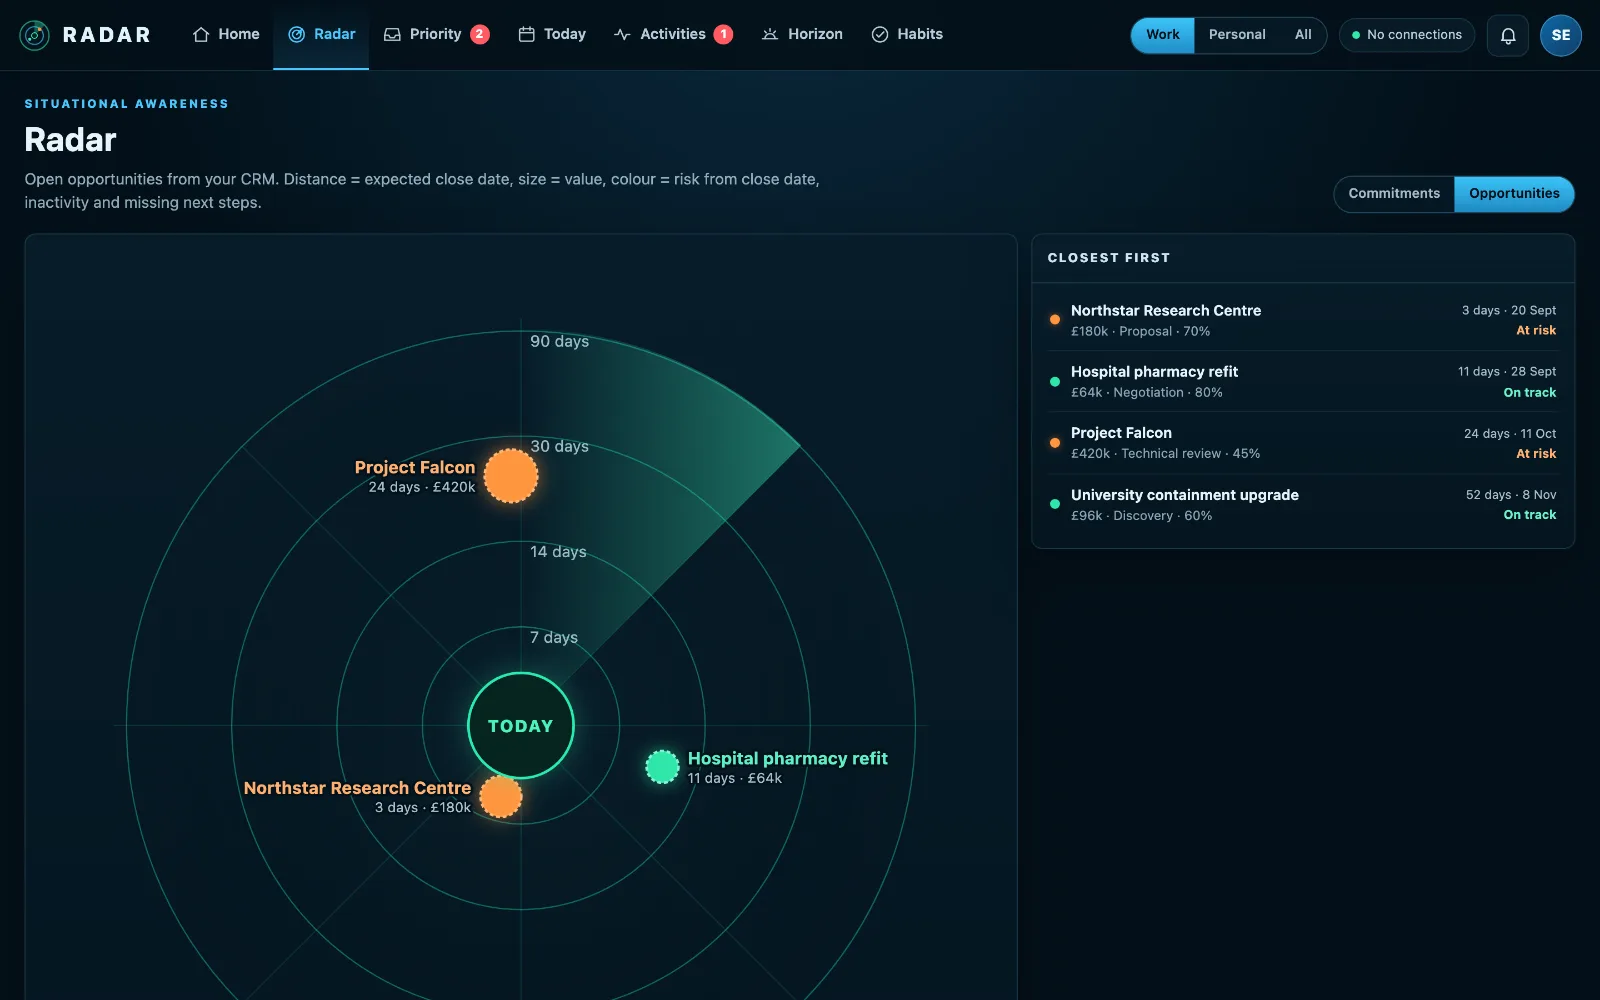
Task: Open the Habits tab
Action: pos(907,34)
